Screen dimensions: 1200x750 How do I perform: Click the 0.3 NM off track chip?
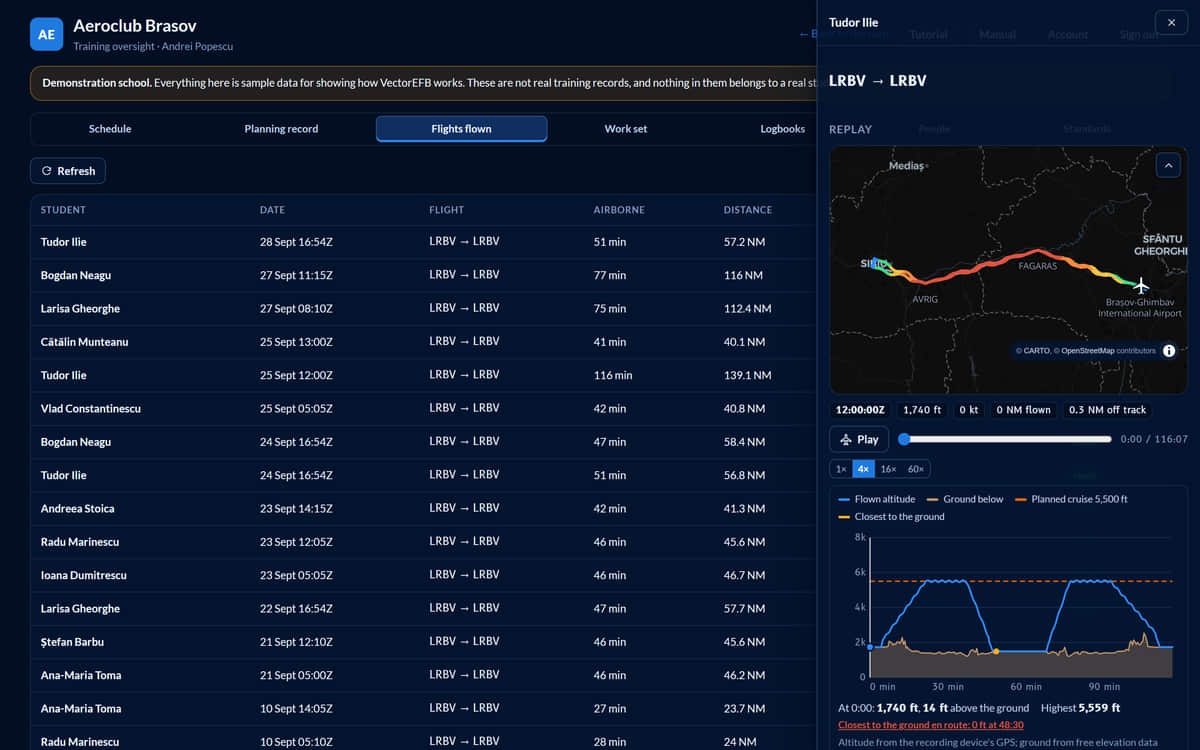(x=1107, y=410)
